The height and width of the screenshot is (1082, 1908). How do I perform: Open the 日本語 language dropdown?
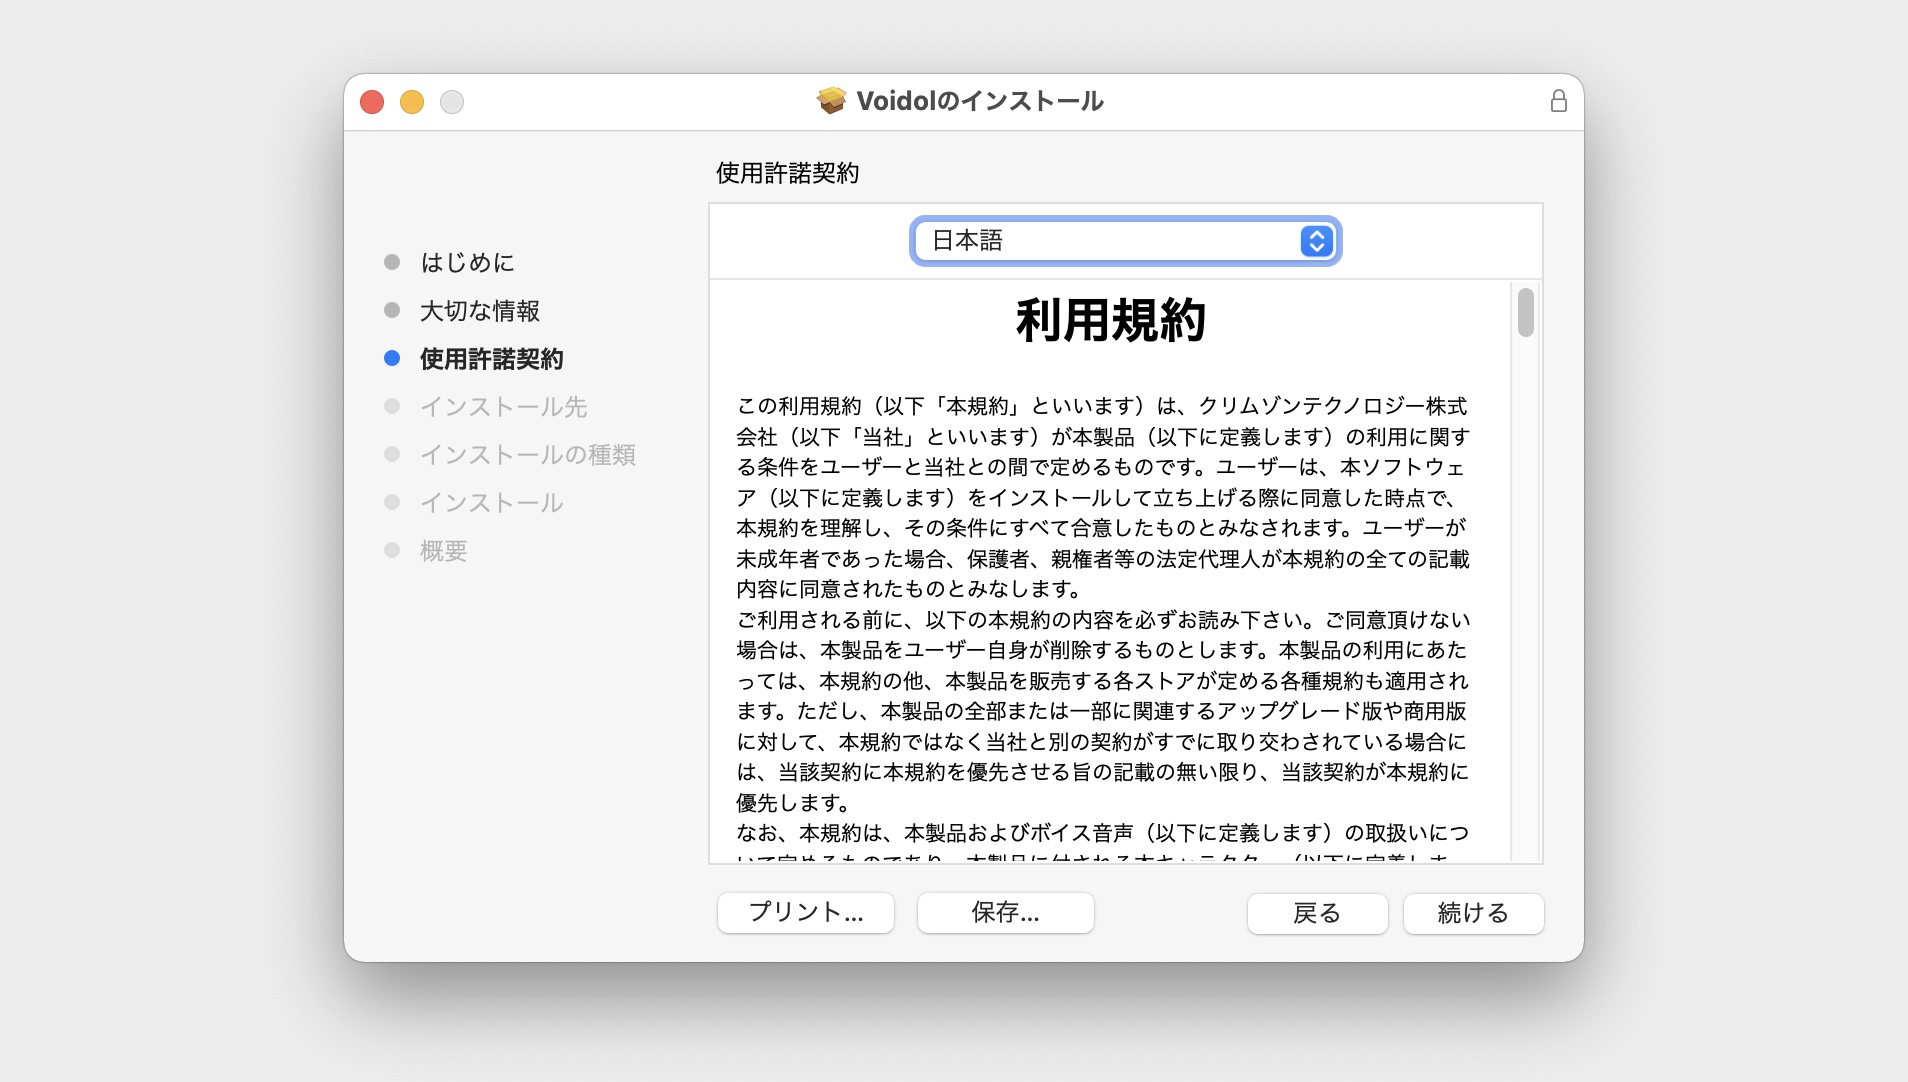point(1124,241)
